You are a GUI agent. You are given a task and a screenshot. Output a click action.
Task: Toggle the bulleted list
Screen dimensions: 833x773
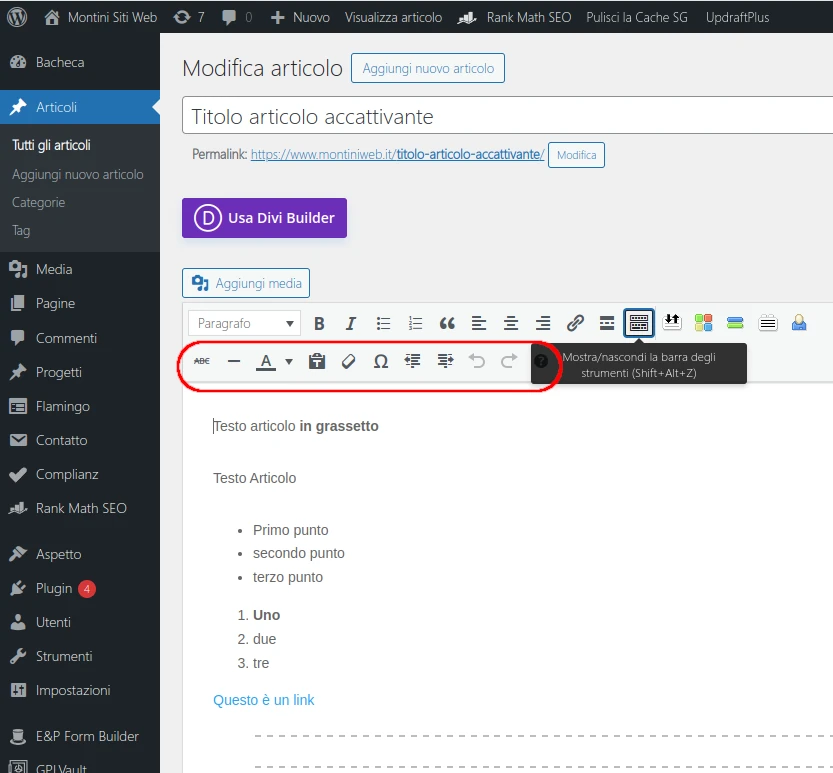(383, 323)
